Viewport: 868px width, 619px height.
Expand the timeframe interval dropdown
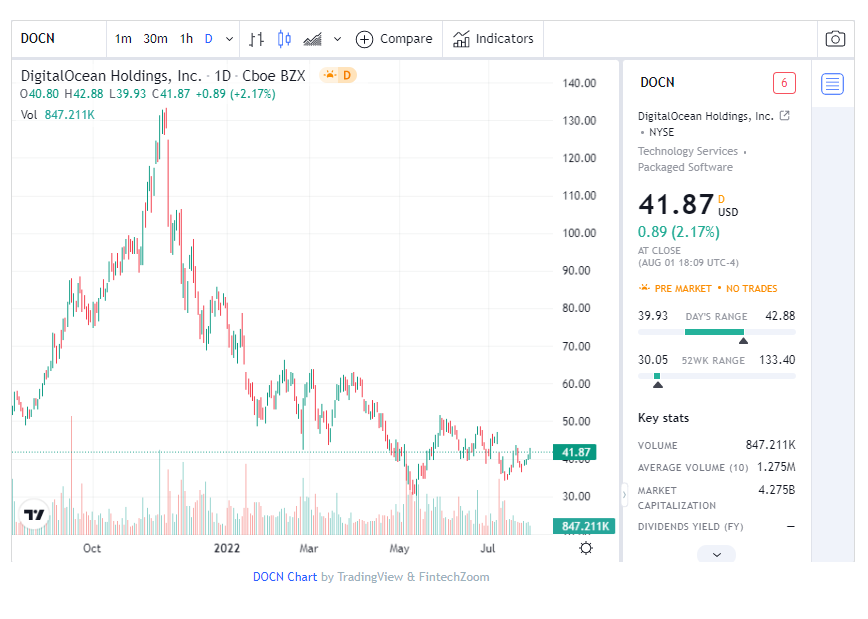click(x=229, y=39)
